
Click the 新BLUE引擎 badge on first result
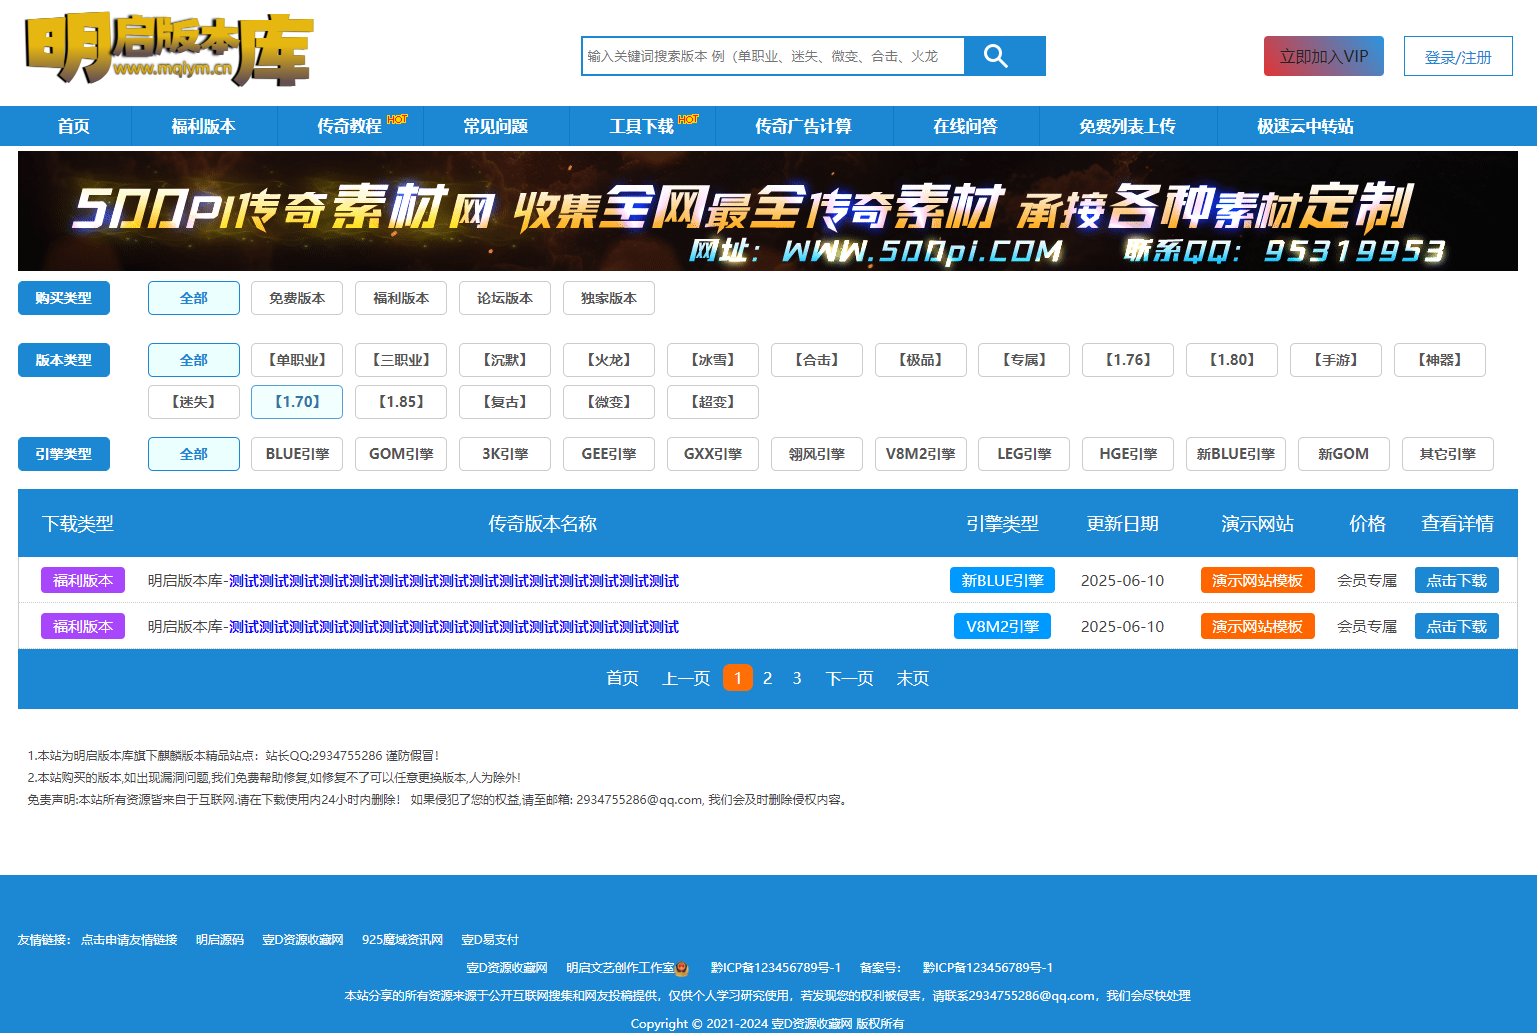click(x=1002, y=579)
